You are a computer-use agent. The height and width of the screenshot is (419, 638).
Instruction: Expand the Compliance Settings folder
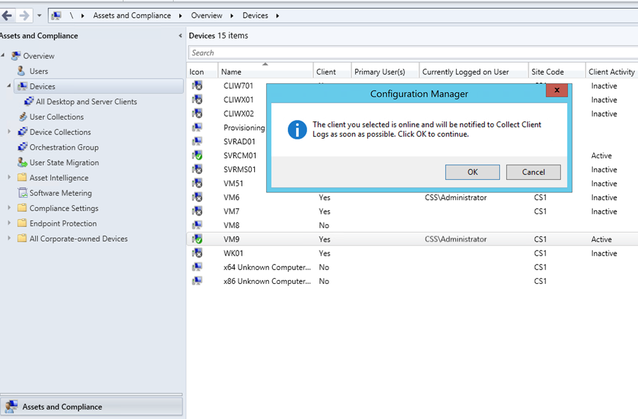[x=9, y=207]
